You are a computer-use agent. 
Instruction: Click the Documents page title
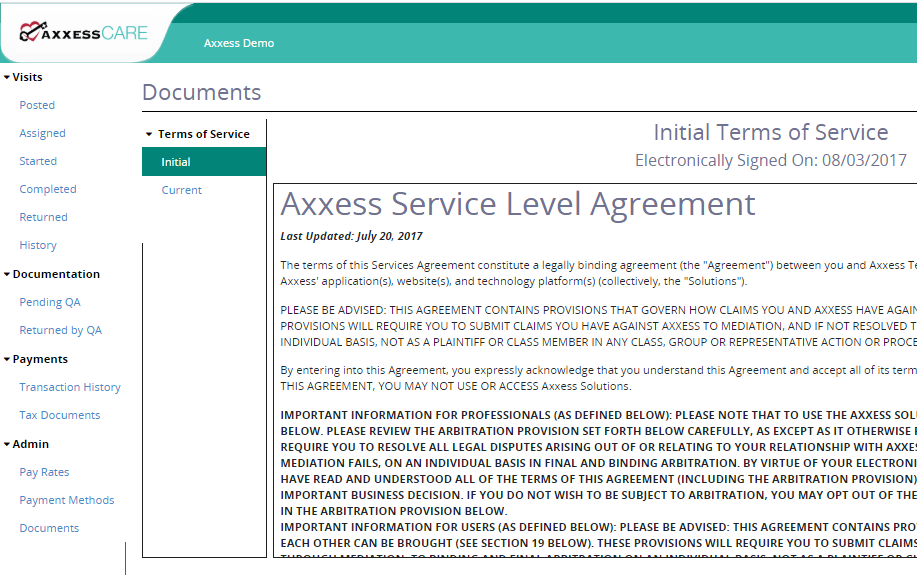click(x=202, y=92)
